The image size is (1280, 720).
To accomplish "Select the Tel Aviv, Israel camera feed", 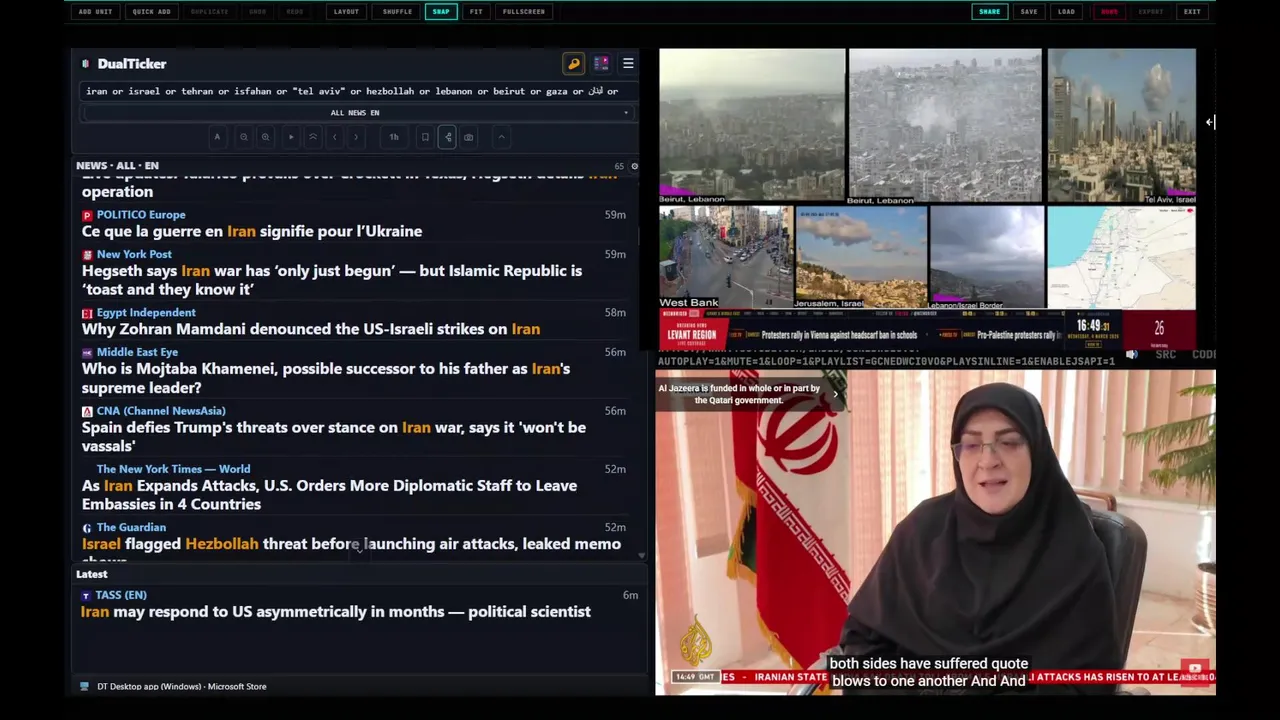I will tap(1121, 126).
